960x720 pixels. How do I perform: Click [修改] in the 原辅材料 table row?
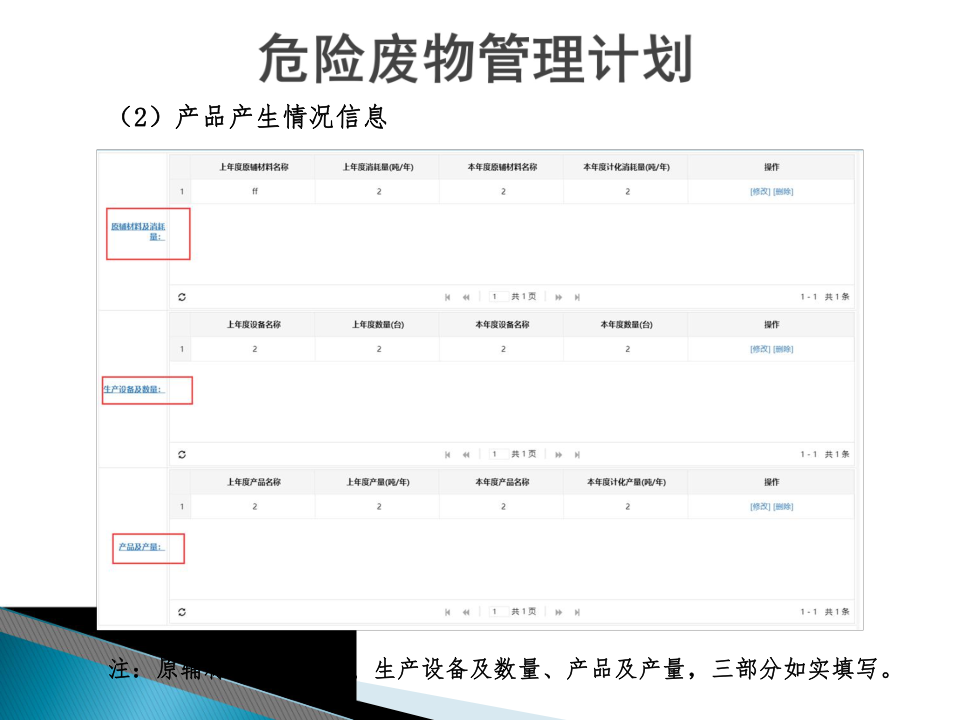[x=760, y=192]
